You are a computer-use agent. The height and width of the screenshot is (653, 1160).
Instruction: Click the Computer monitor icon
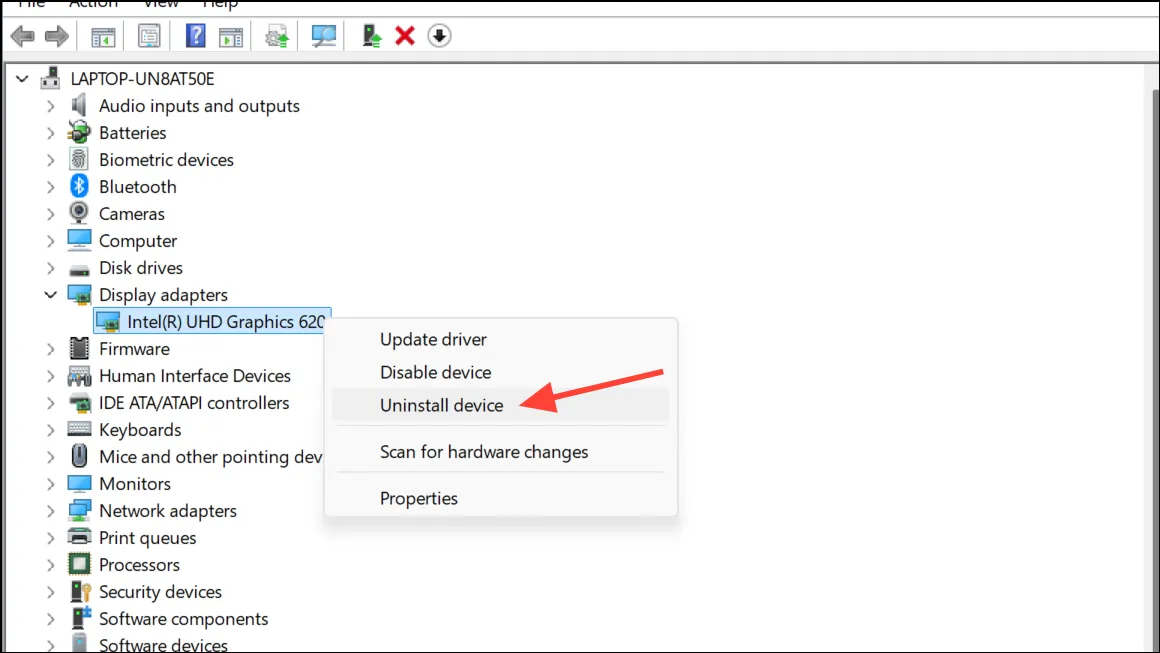point(79,240)
